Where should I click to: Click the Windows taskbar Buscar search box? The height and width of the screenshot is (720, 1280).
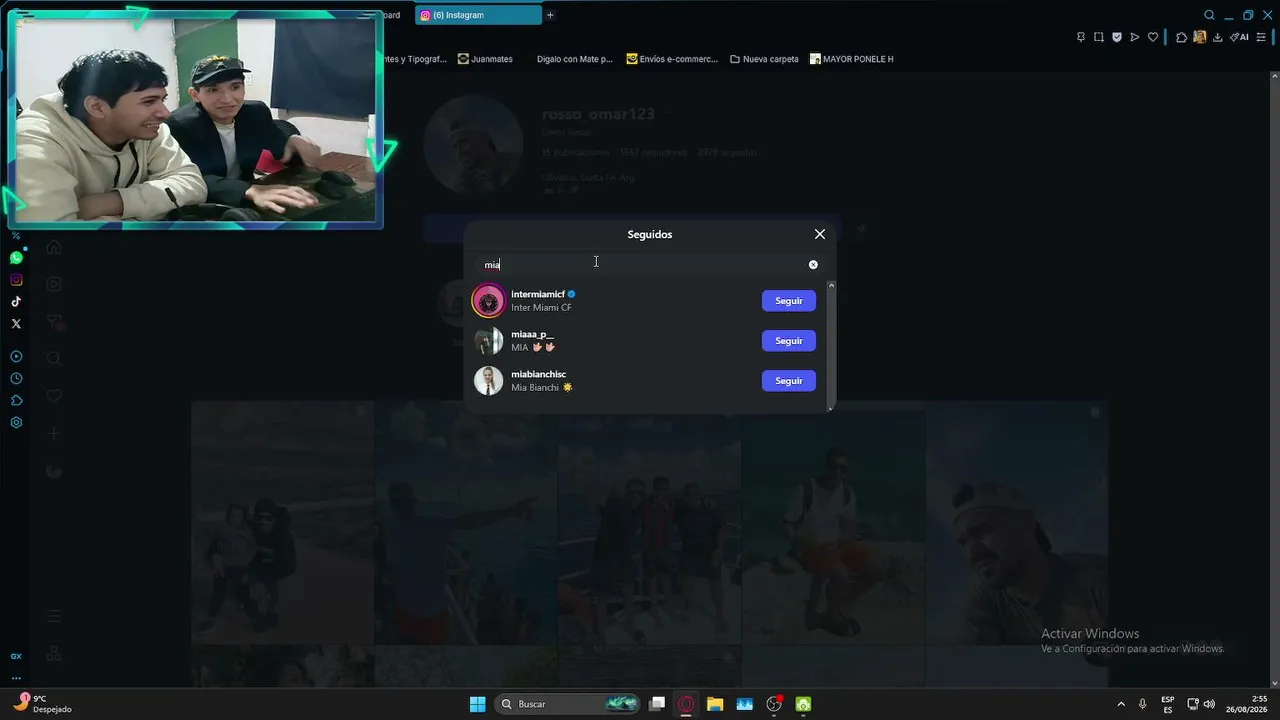pyautogui.click(x=569, y=704)
